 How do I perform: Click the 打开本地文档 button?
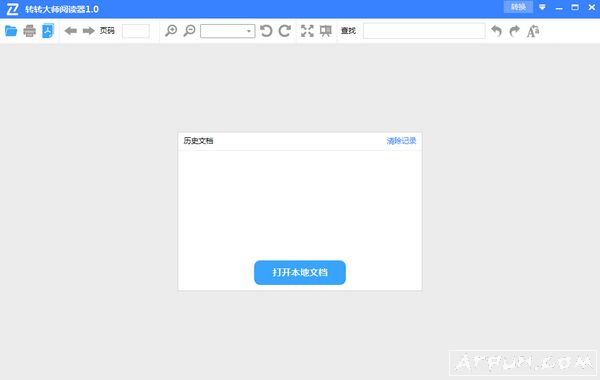click(x=300, y=272)
